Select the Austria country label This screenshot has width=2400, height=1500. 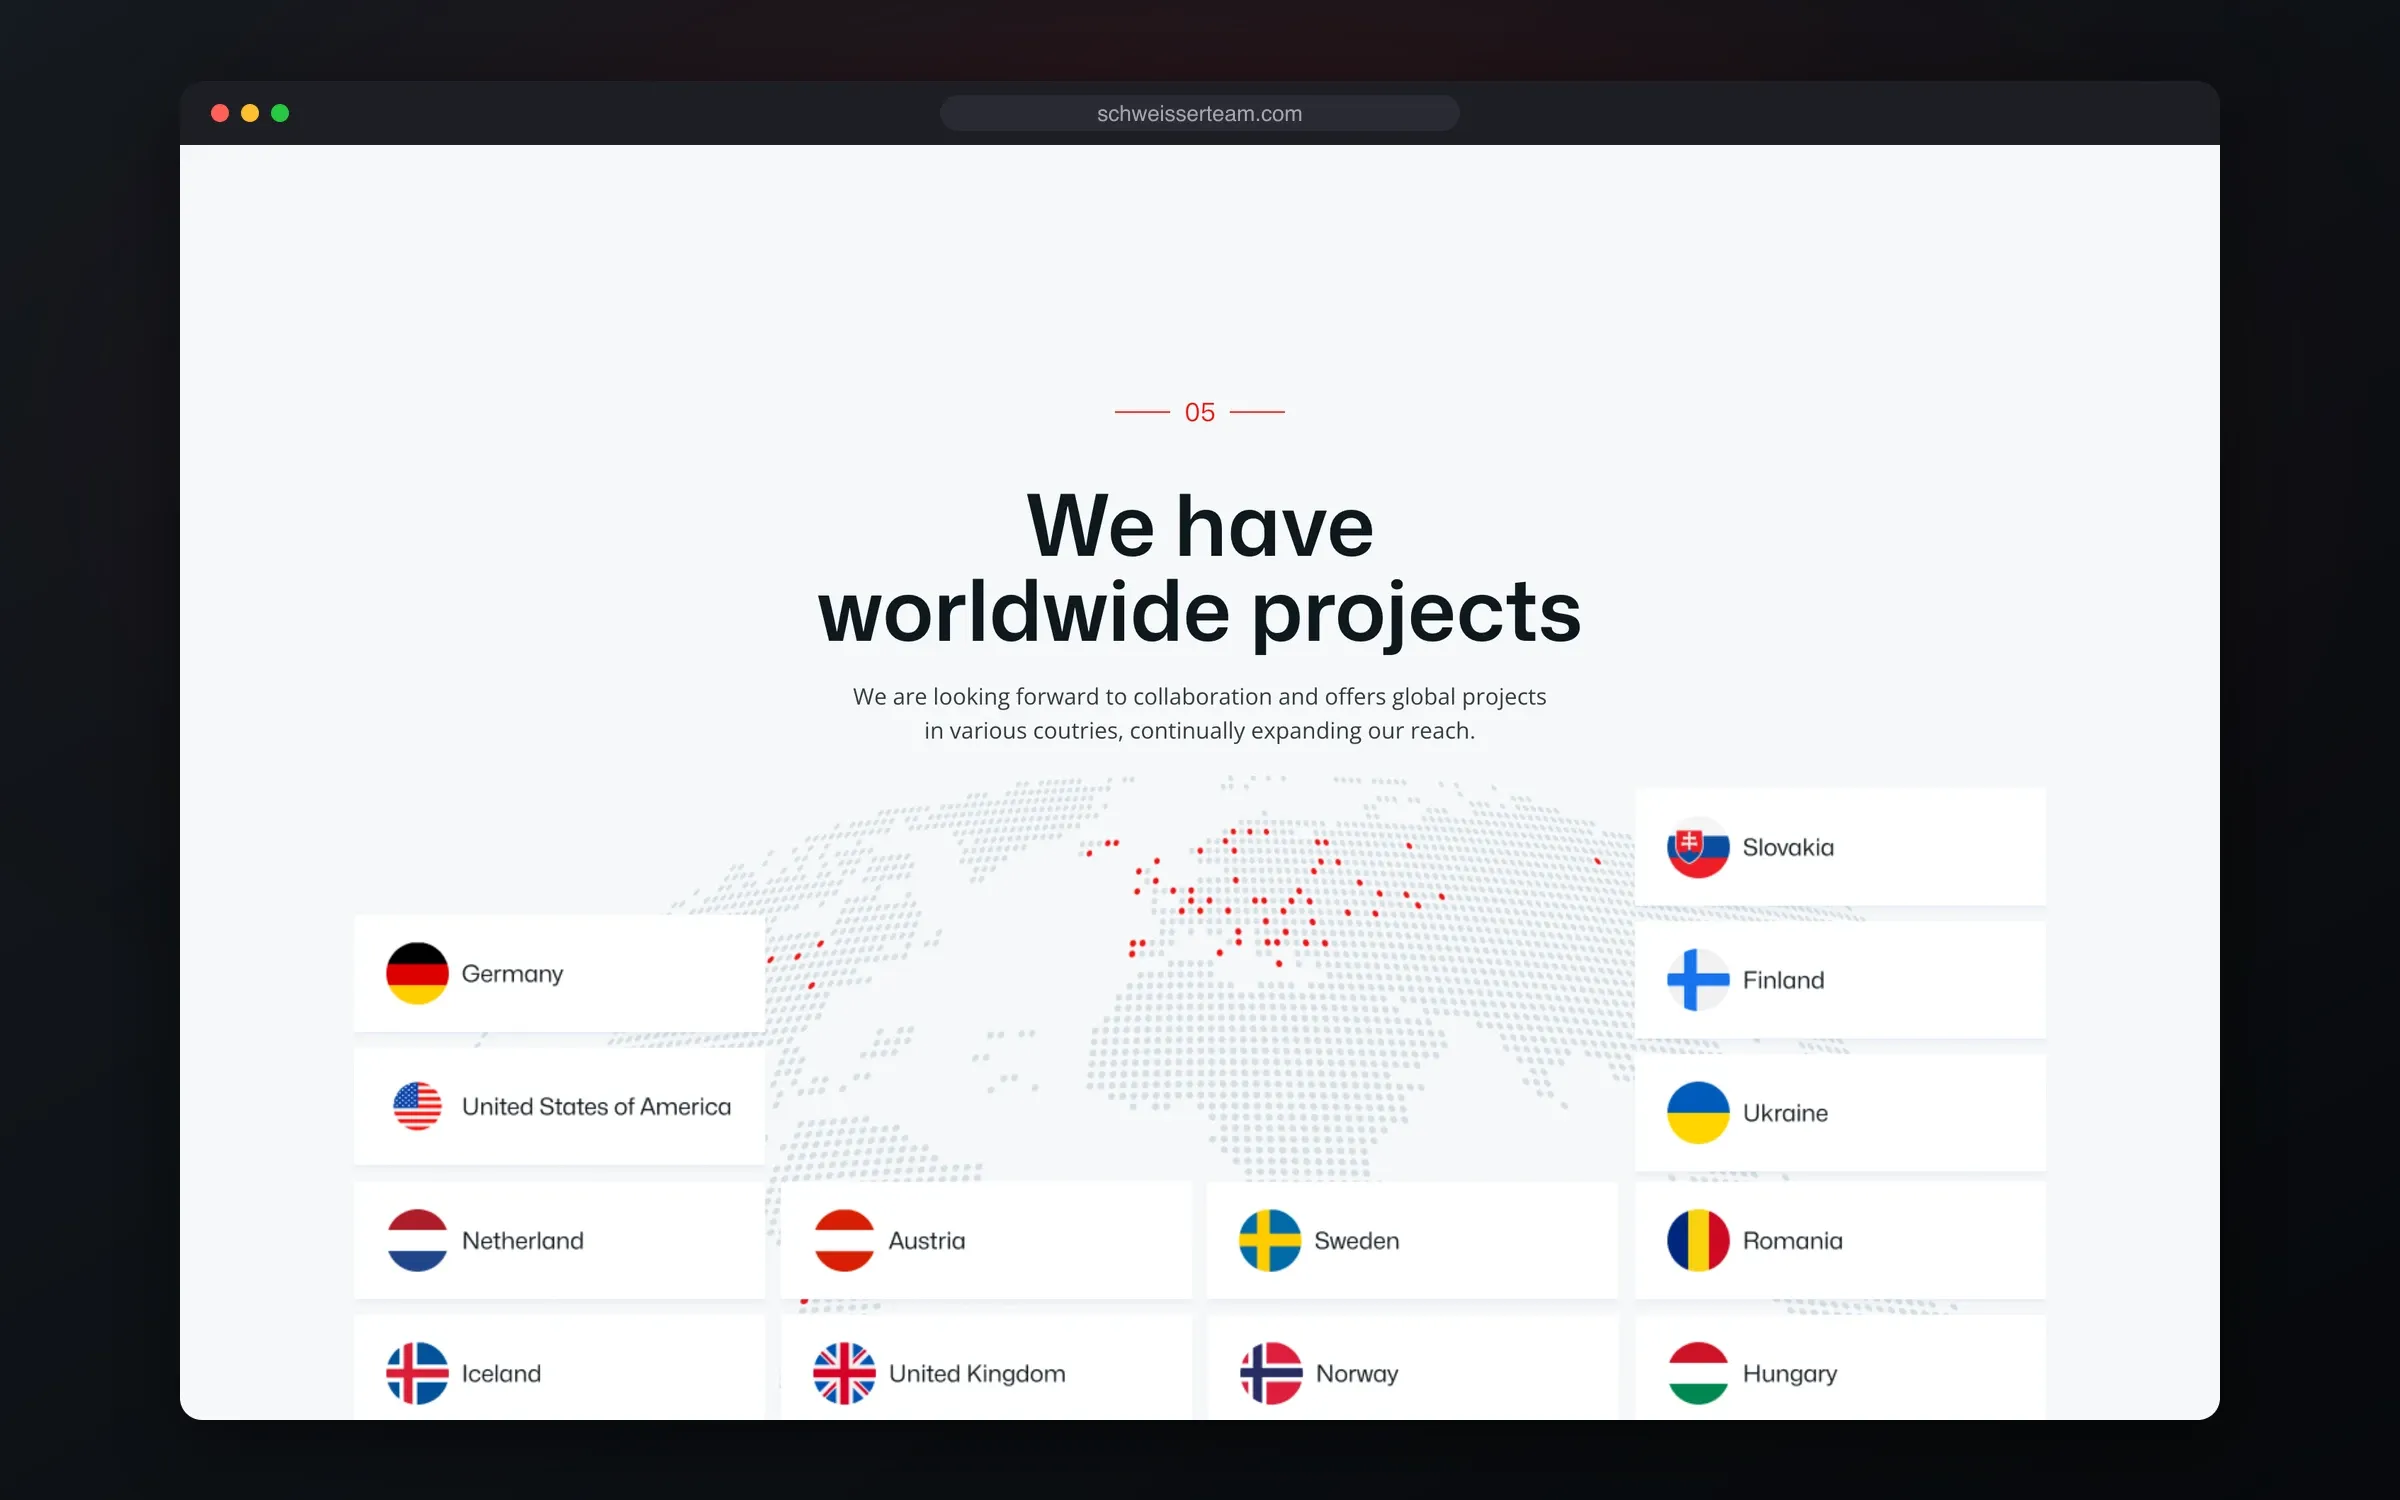927,1240
